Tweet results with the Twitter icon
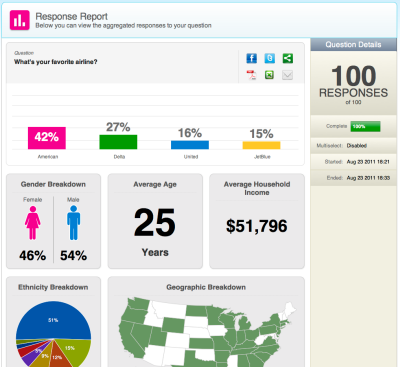The image size is (400, 367). [x=270, y=58]
